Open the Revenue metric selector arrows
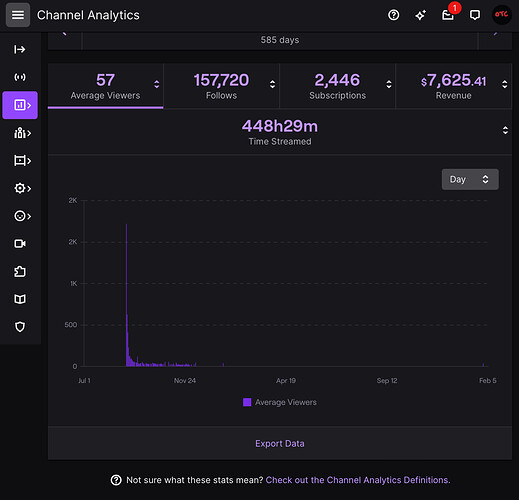The image size is (519, 500). point(505,84)
